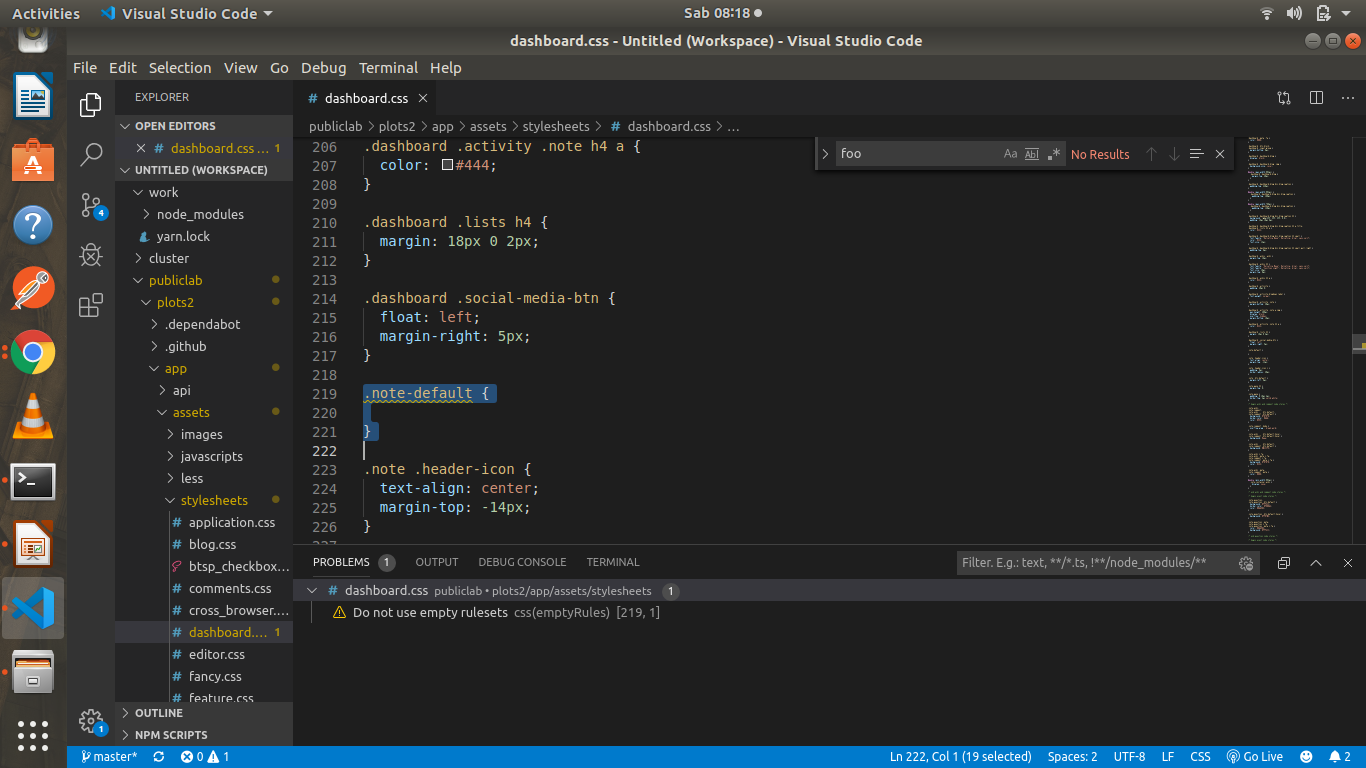Switch to the TERMINAL panel tab
Image resolution: width=1366 pixels, height=768 pixels.
point(613,562)
